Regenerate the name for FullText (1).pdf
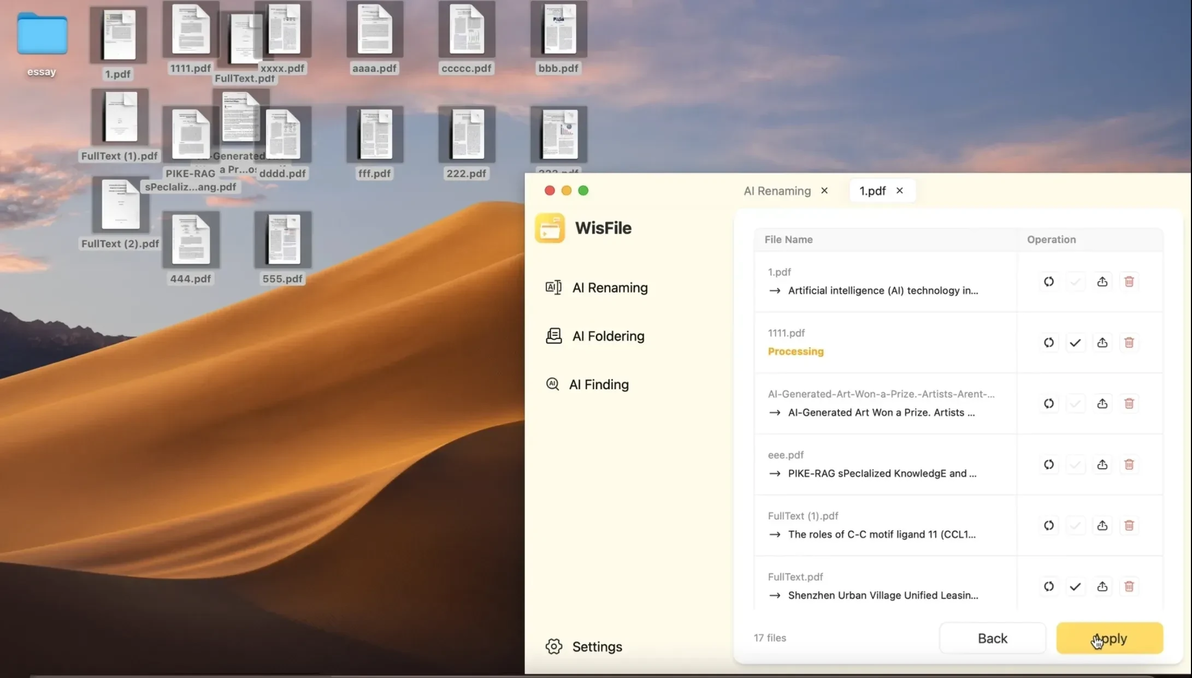Viewport: 1192px width, 678px height. click(x=1048, y=525)
